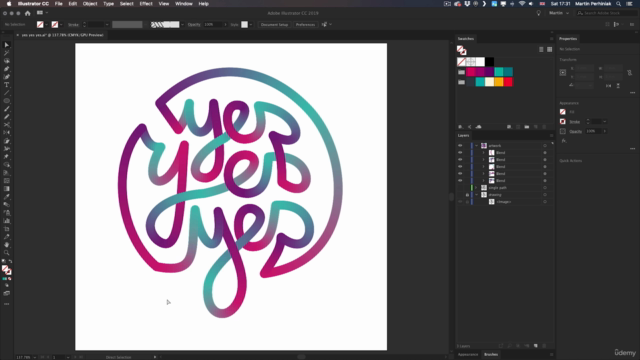Reset to default fill and stroke
Image resolution: width=640 pixels, height=360 pixels.
pyautogui.click(x=4, y=261)
